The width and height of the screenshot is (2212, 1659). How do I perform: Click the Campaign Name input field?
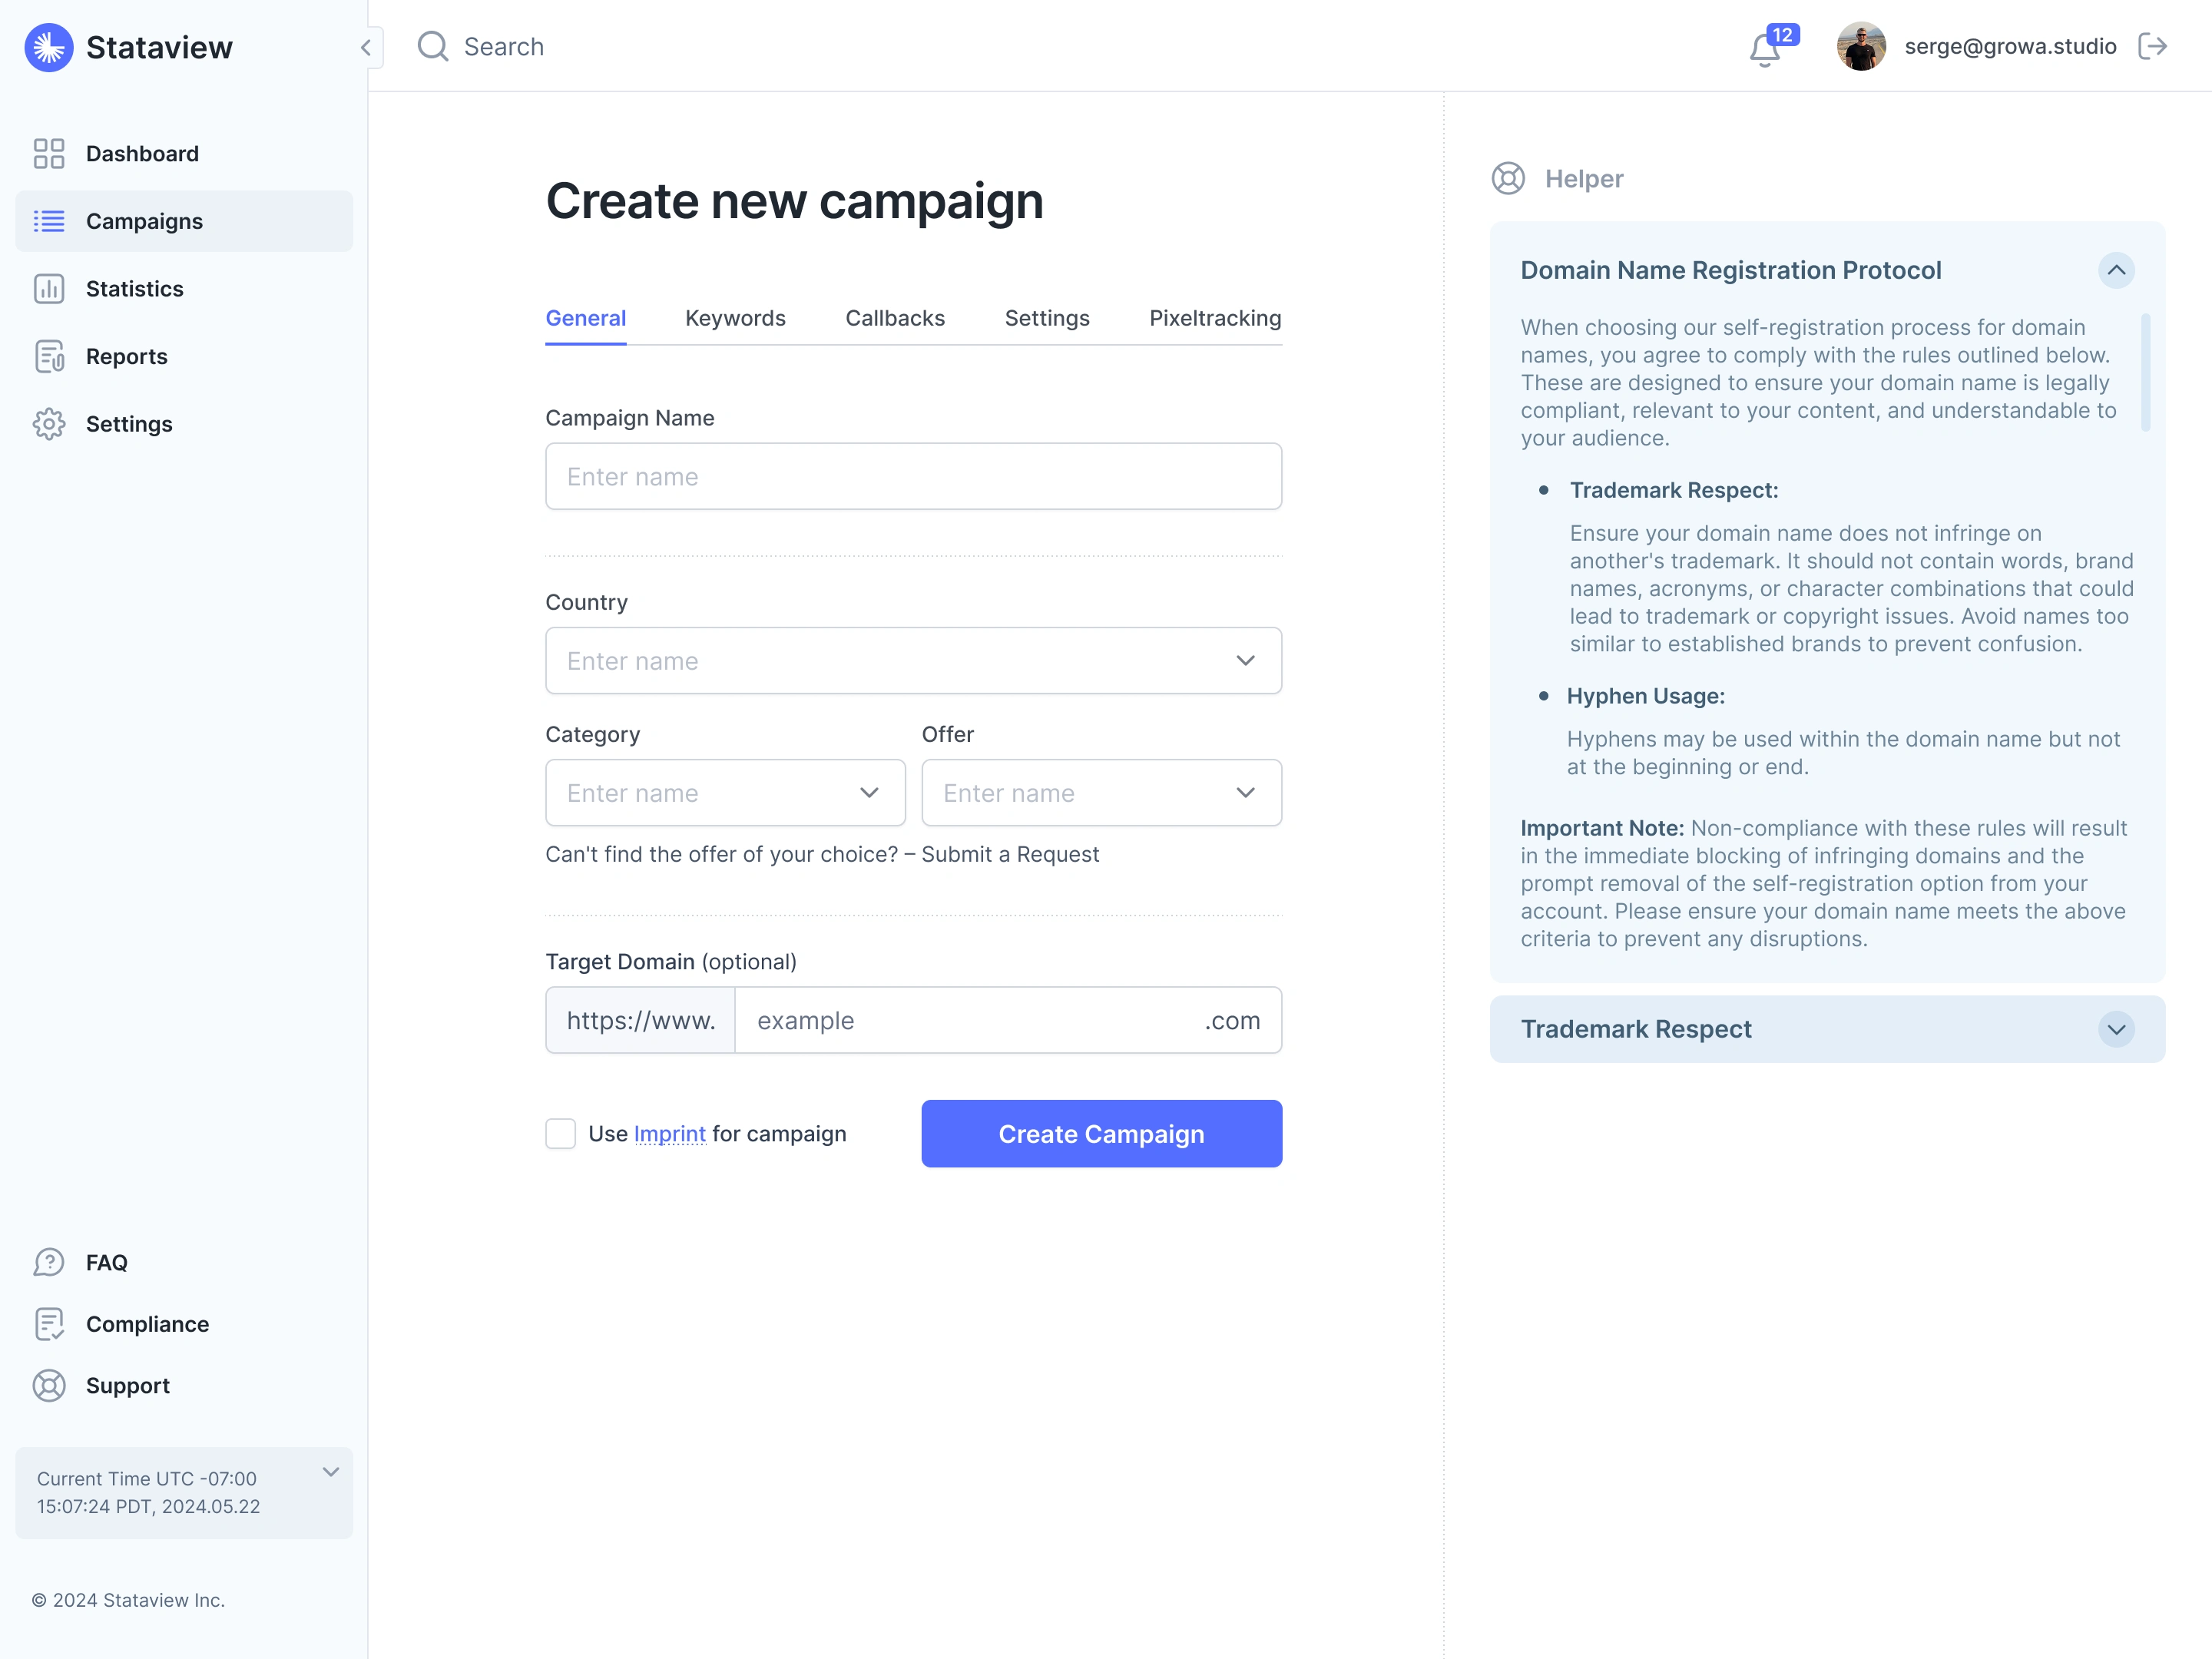913,476
